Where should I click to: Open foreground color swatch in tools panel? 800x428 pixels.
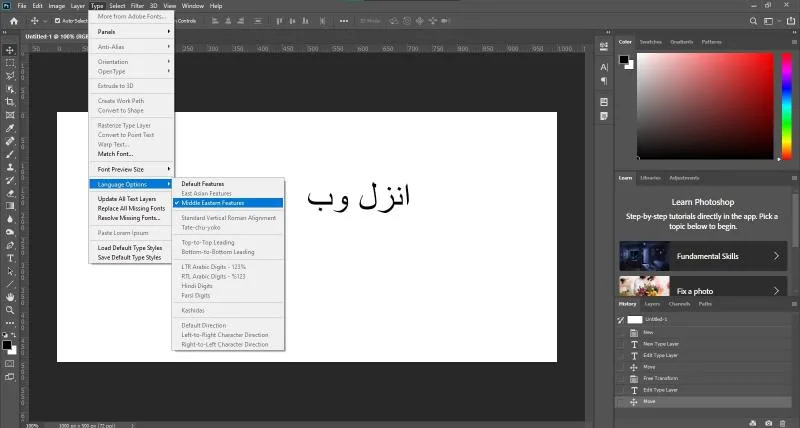point(7,345)
